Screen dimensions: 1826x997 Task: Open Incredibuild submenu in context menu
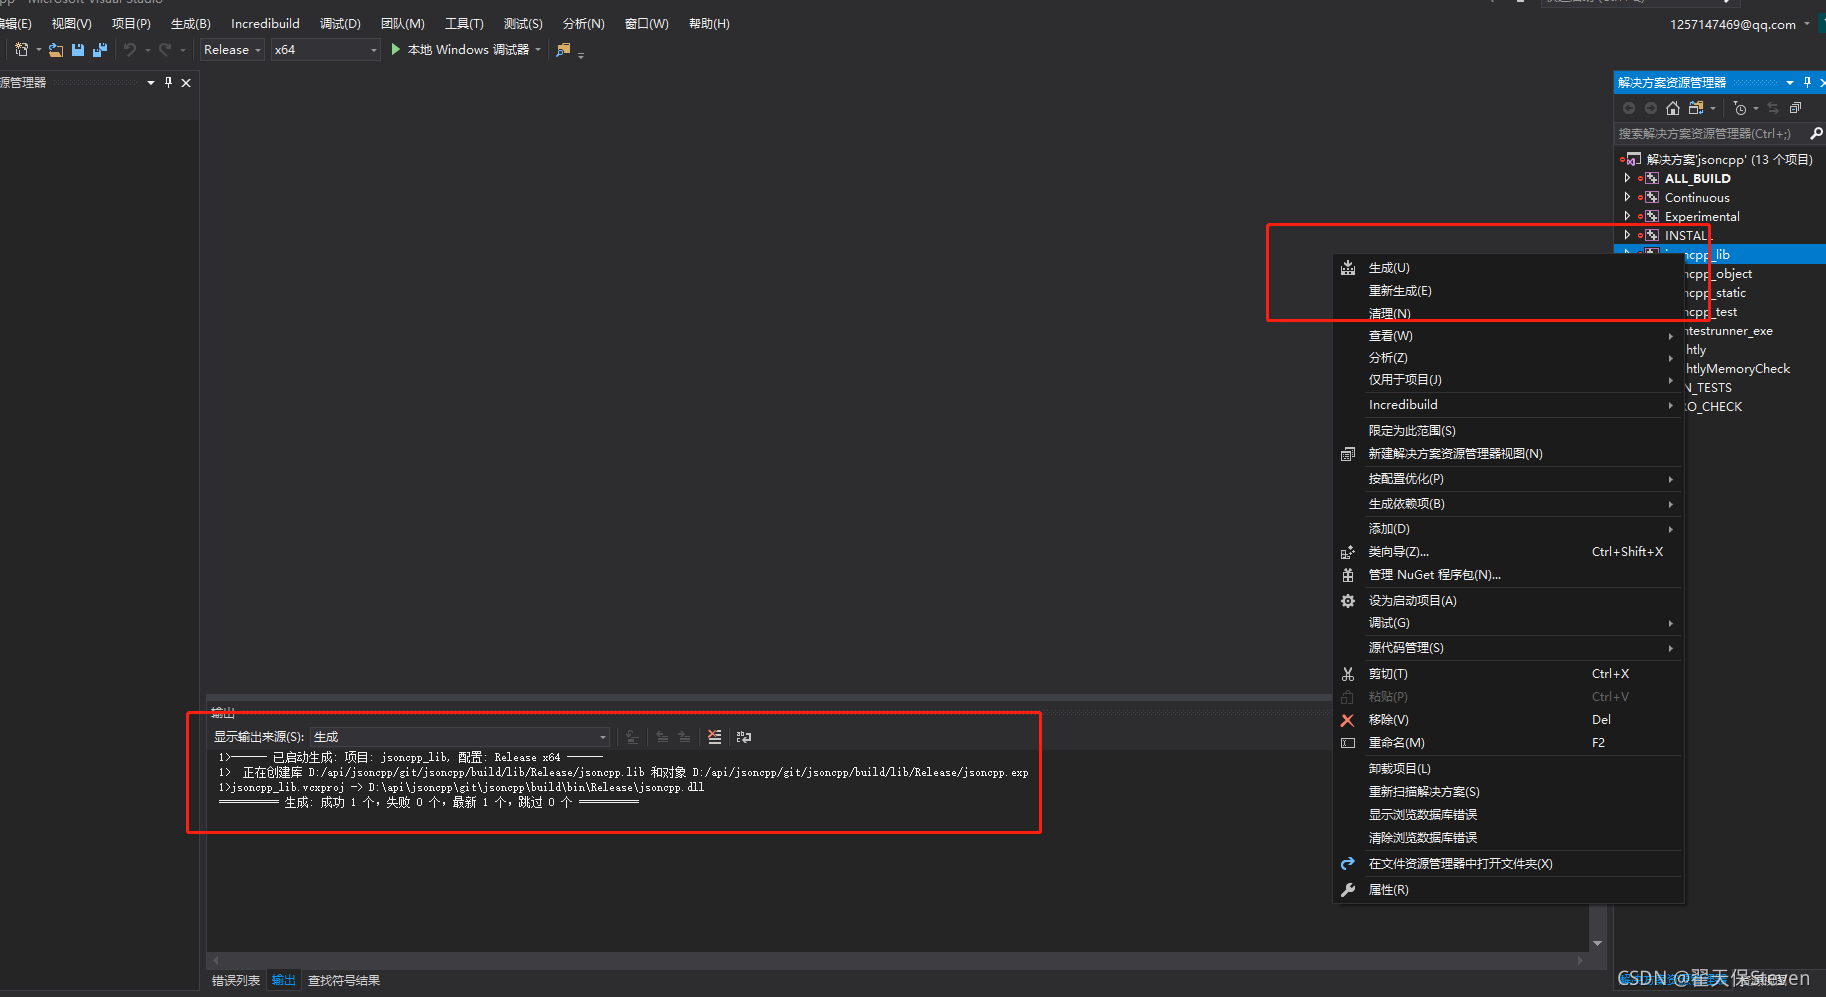coord(1509,405)
